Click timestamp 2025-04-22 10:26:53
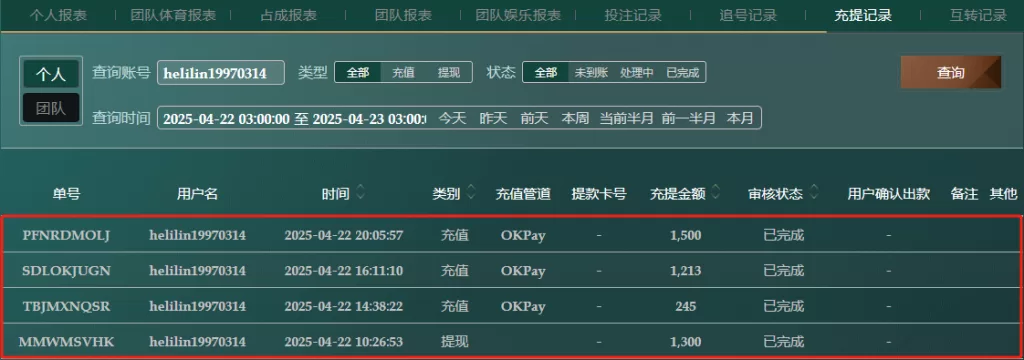1024x360 pixels. [x=344, y=341]
